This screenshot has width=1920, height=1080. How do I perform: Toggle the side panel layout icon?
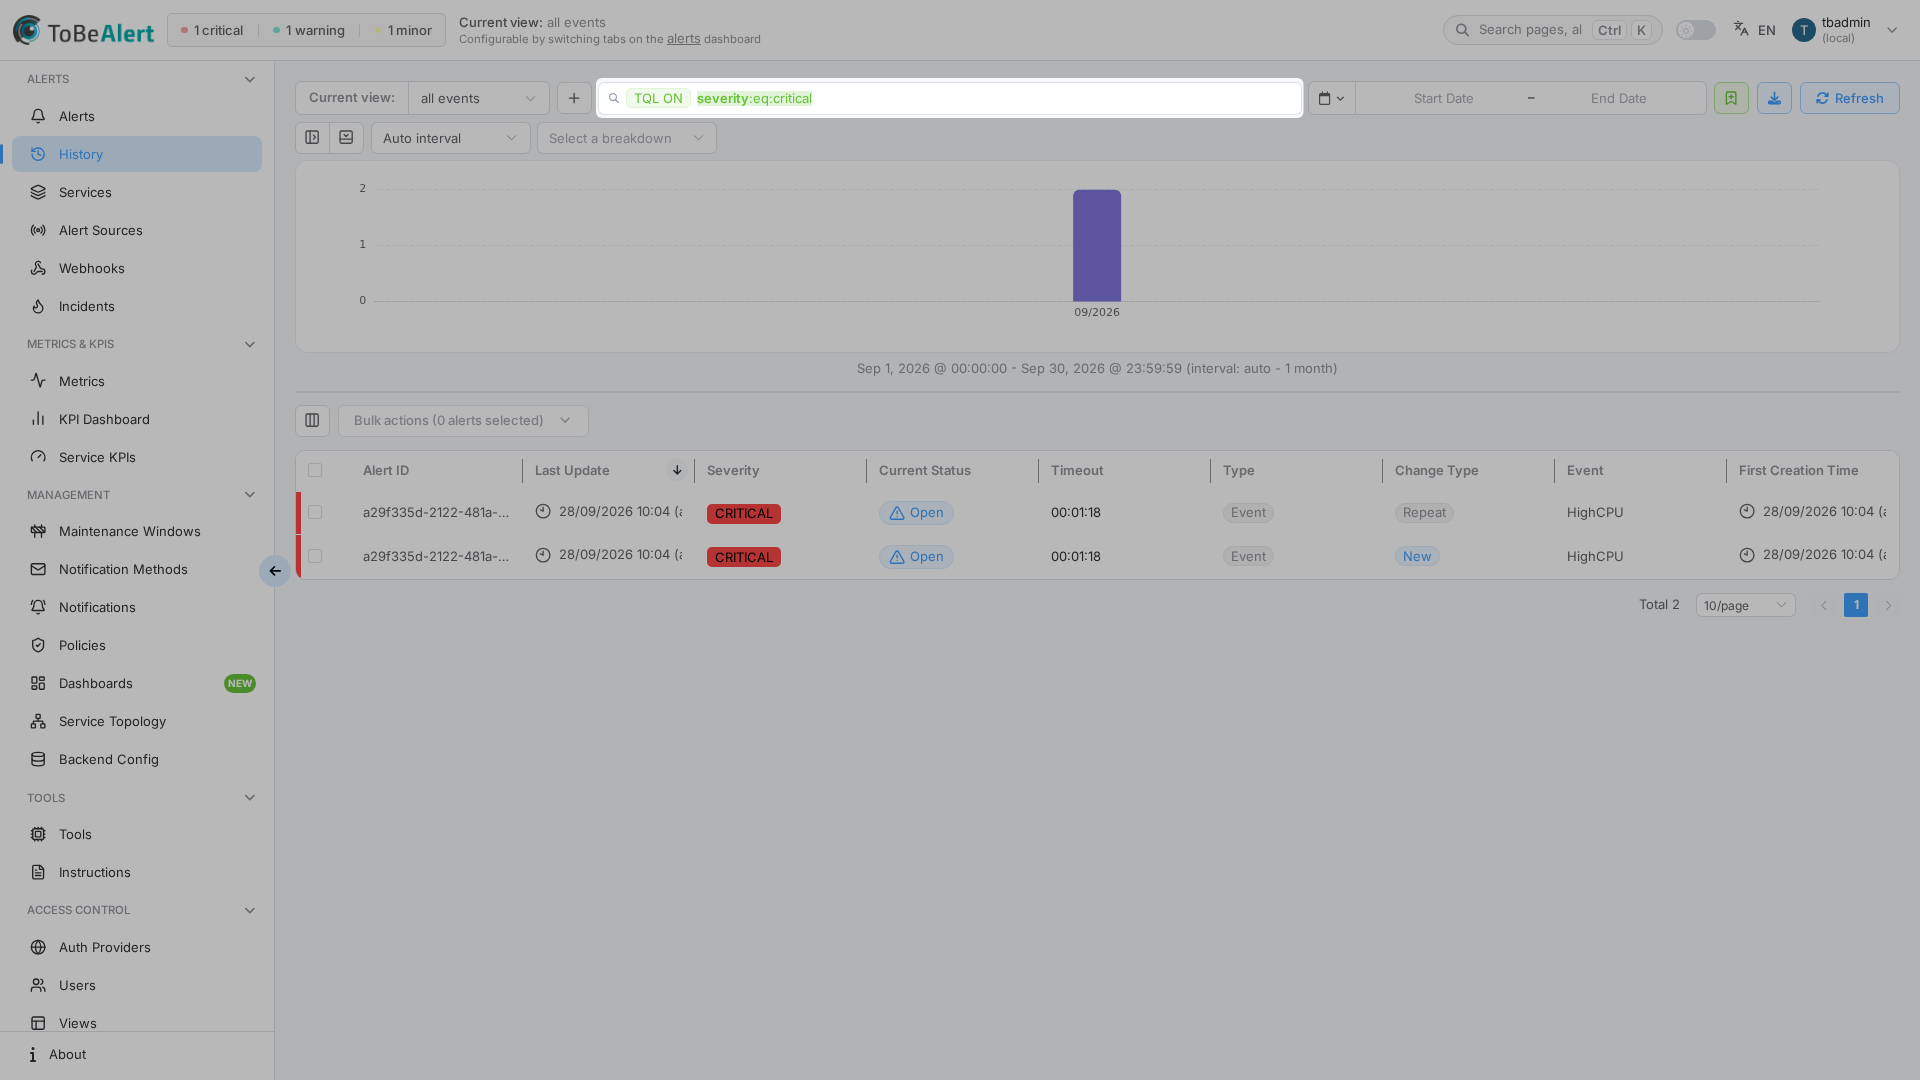point(312,138)
